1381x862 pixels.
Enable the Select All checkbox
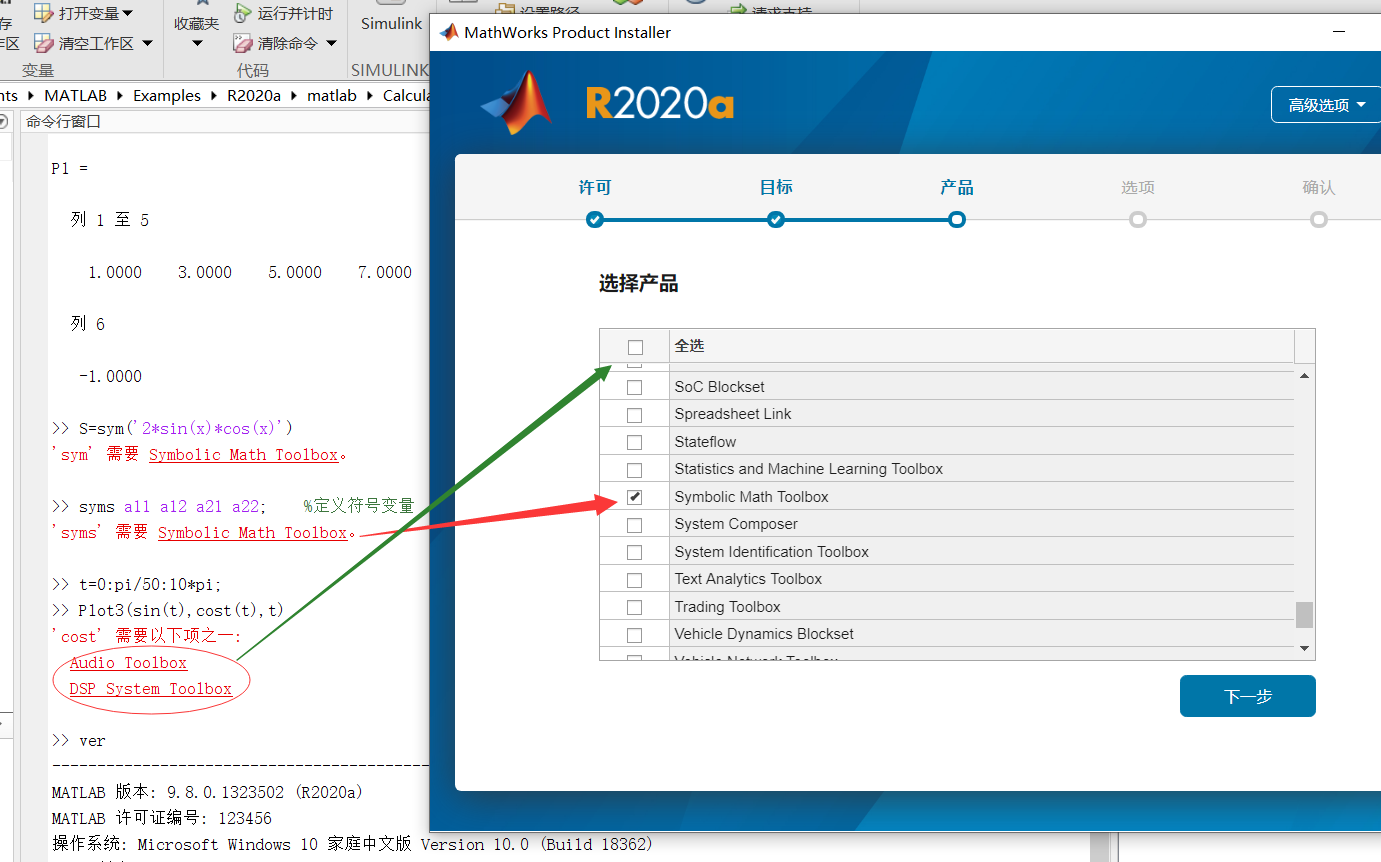tap(635, 346)
